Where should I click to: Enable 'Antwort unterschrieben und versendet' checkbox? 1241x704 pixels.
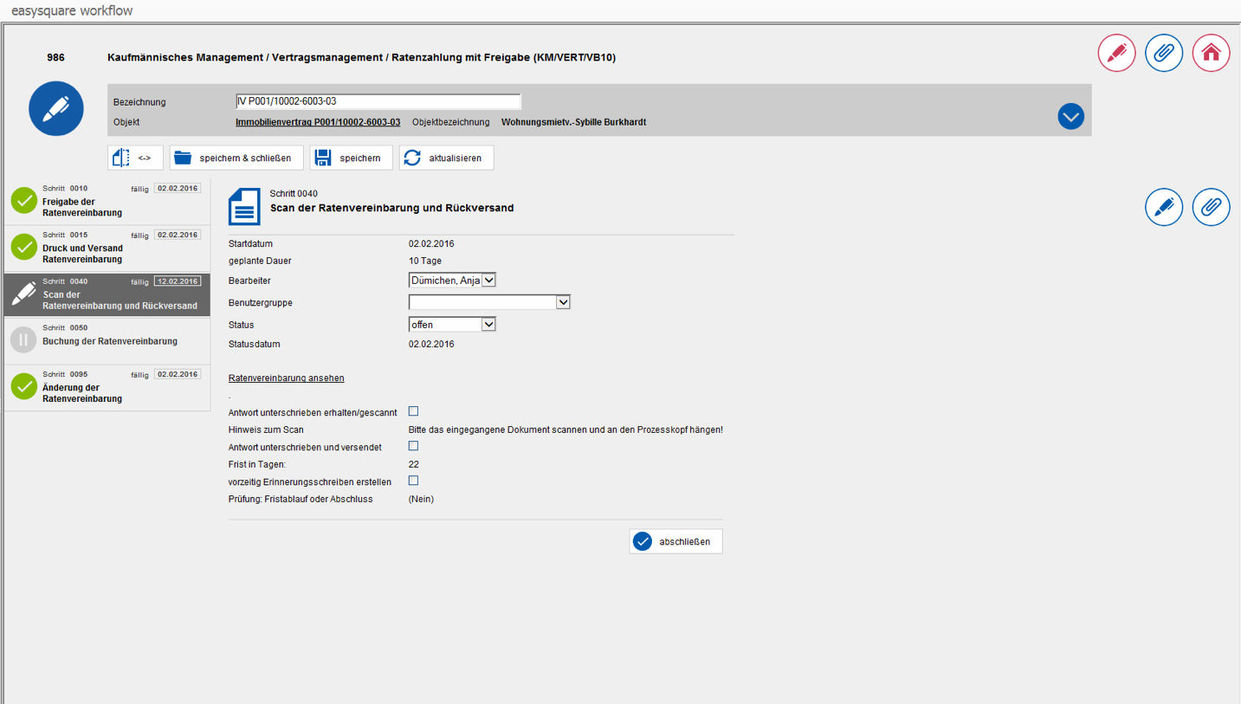pyautogui.click(x=413, y=446)
